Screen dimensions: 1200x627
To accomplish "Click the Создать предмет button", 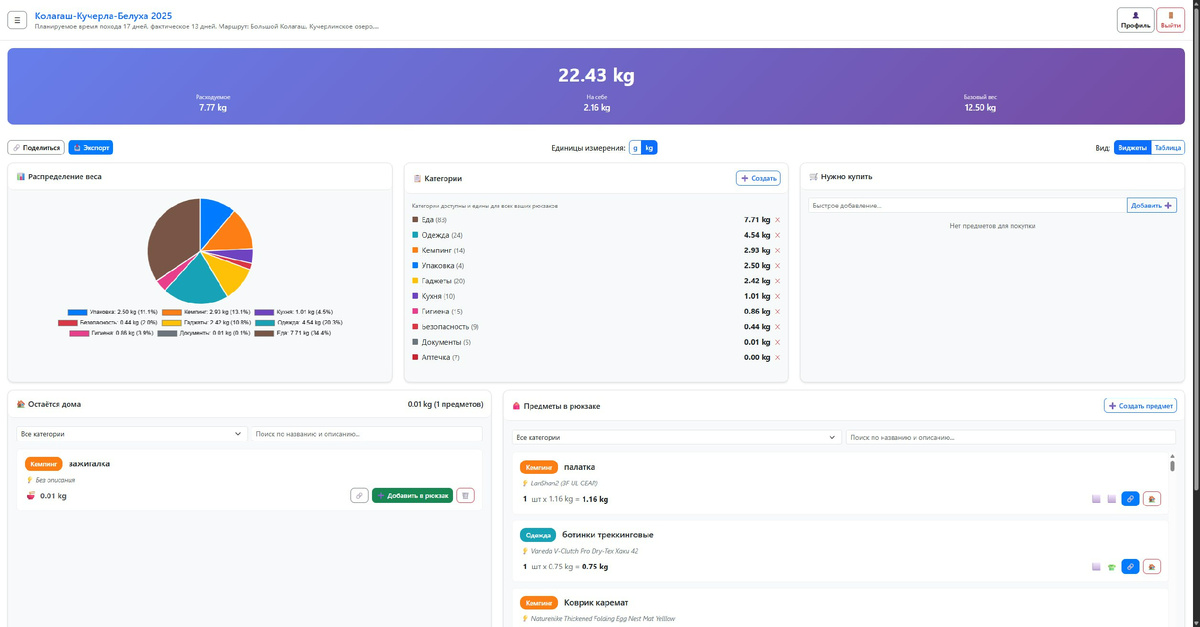I will point(1140,405).
